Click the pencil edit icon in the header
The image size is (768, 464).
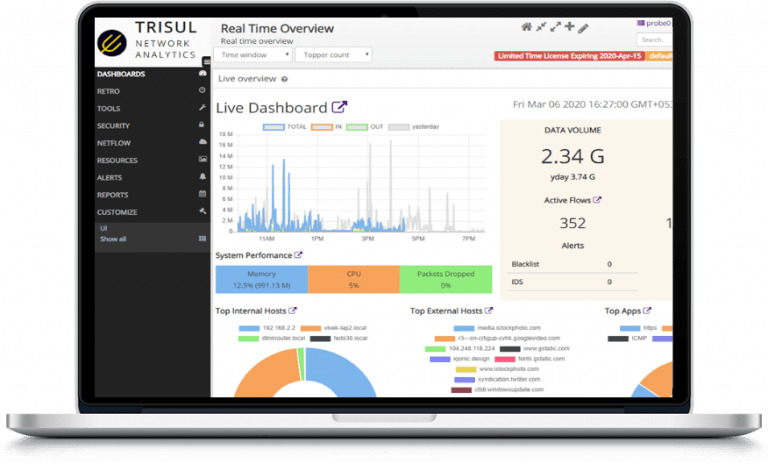pos(584,27)
